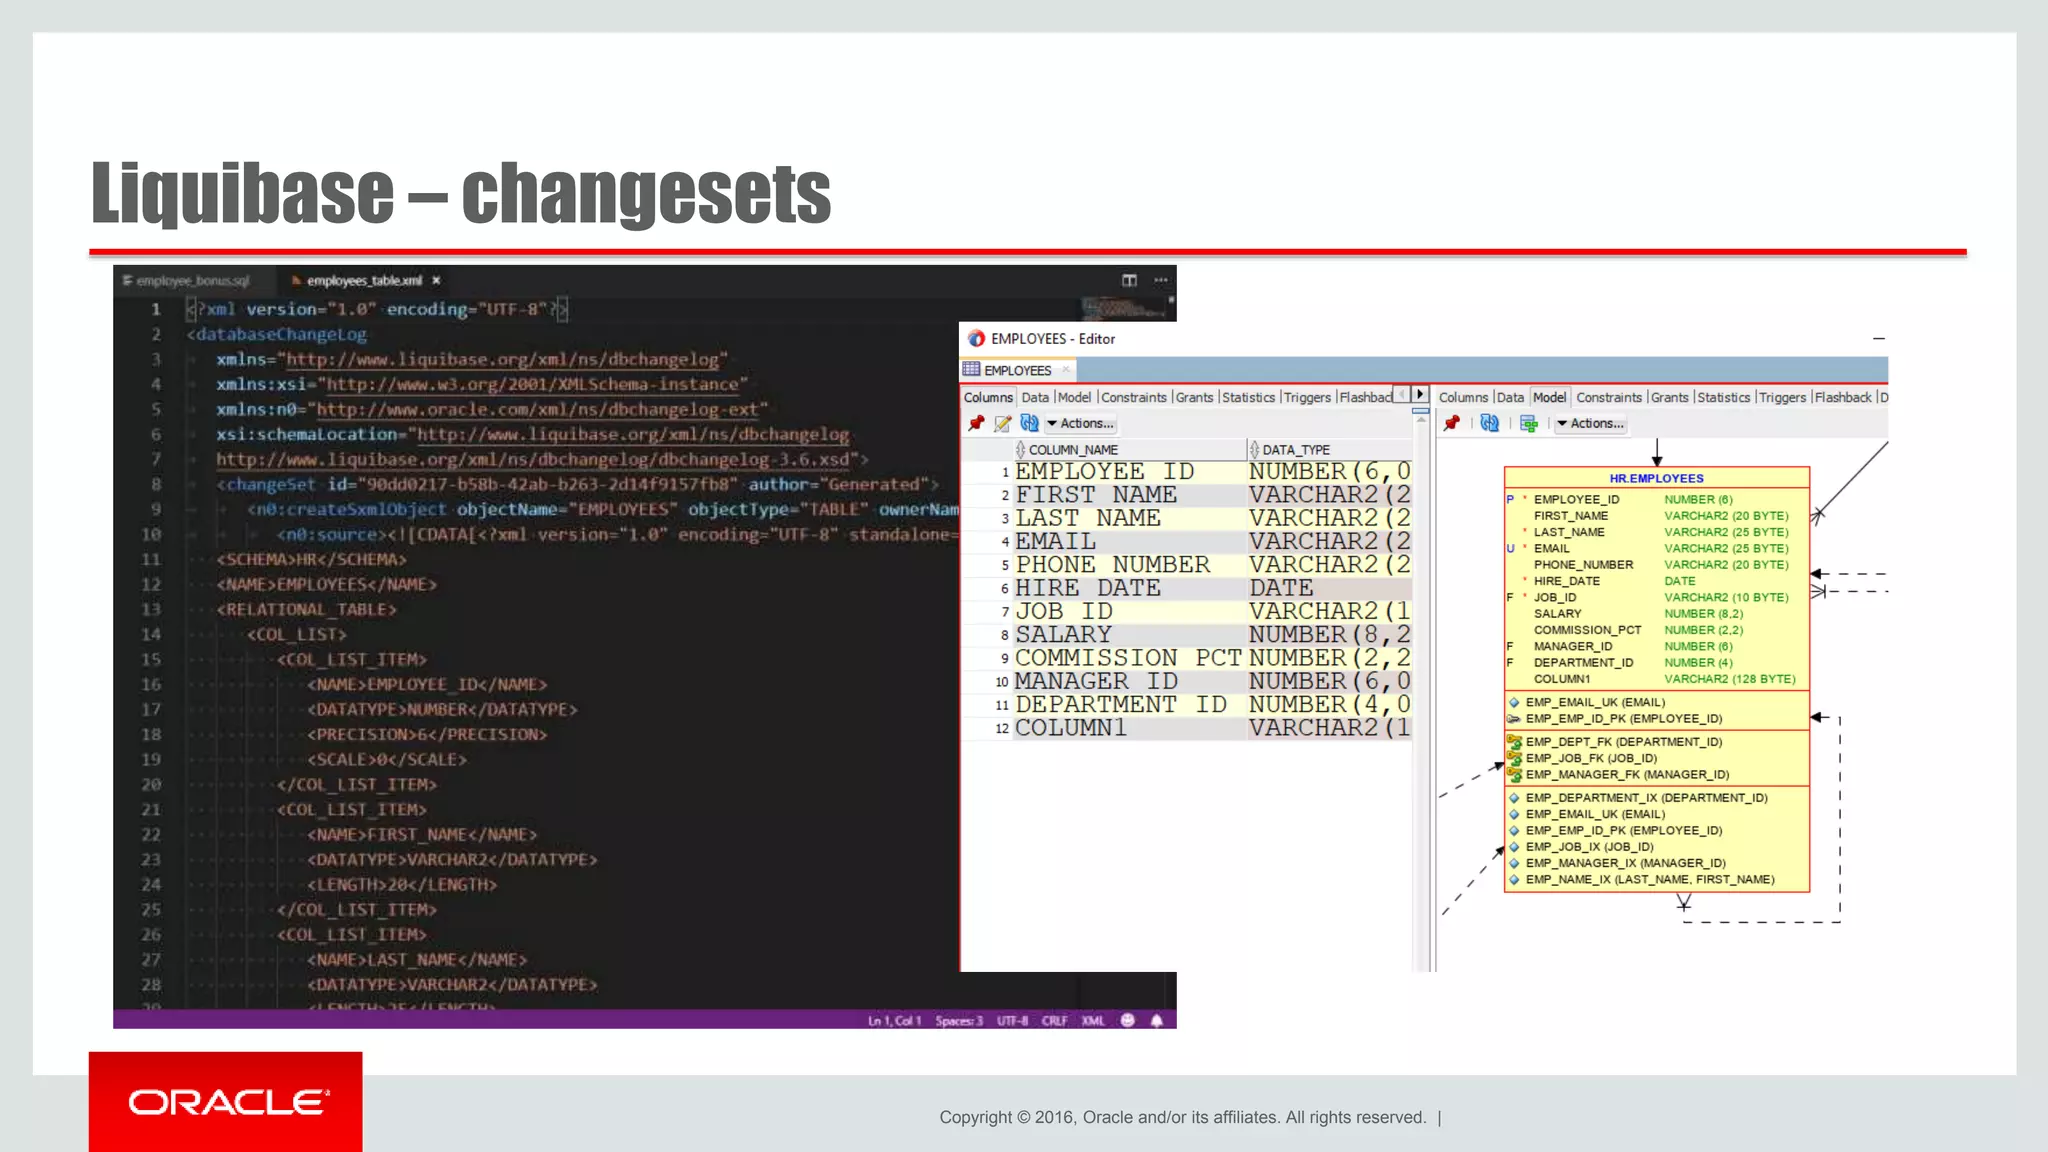Open the Statistics tab in left pane
Image resolution: width=2048 pixels, height=1152 pixels.
(1248, 397)
